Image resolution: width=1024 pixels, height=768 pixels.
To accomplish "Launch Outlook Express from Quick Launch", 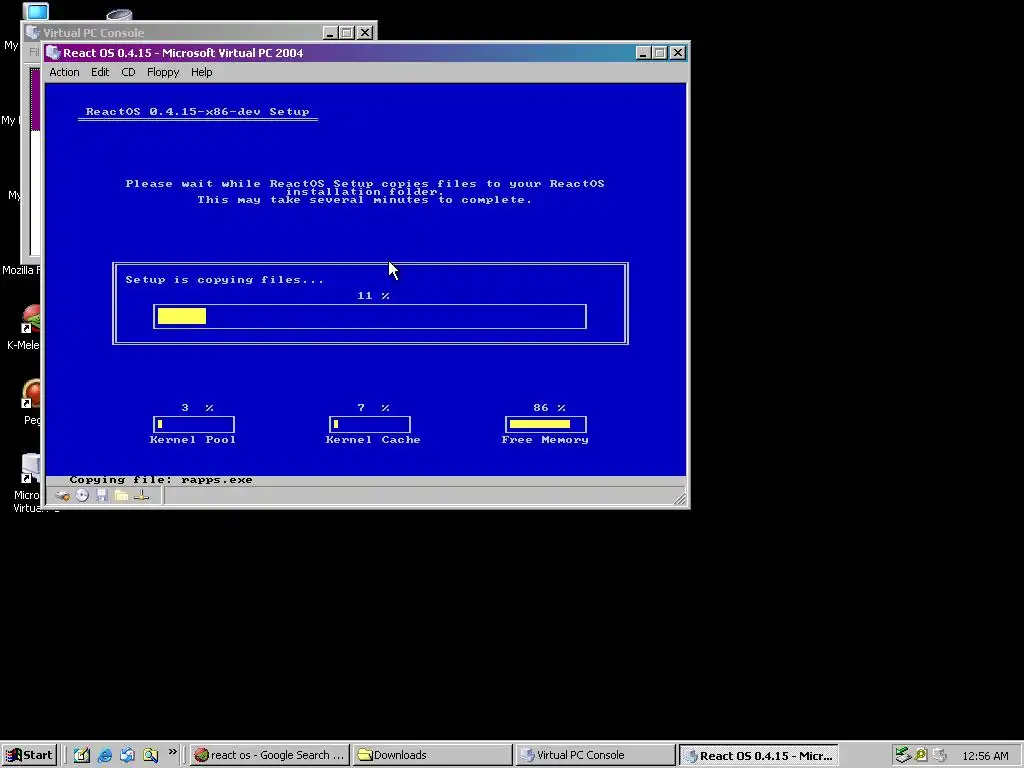I will [x=127, y=756].
